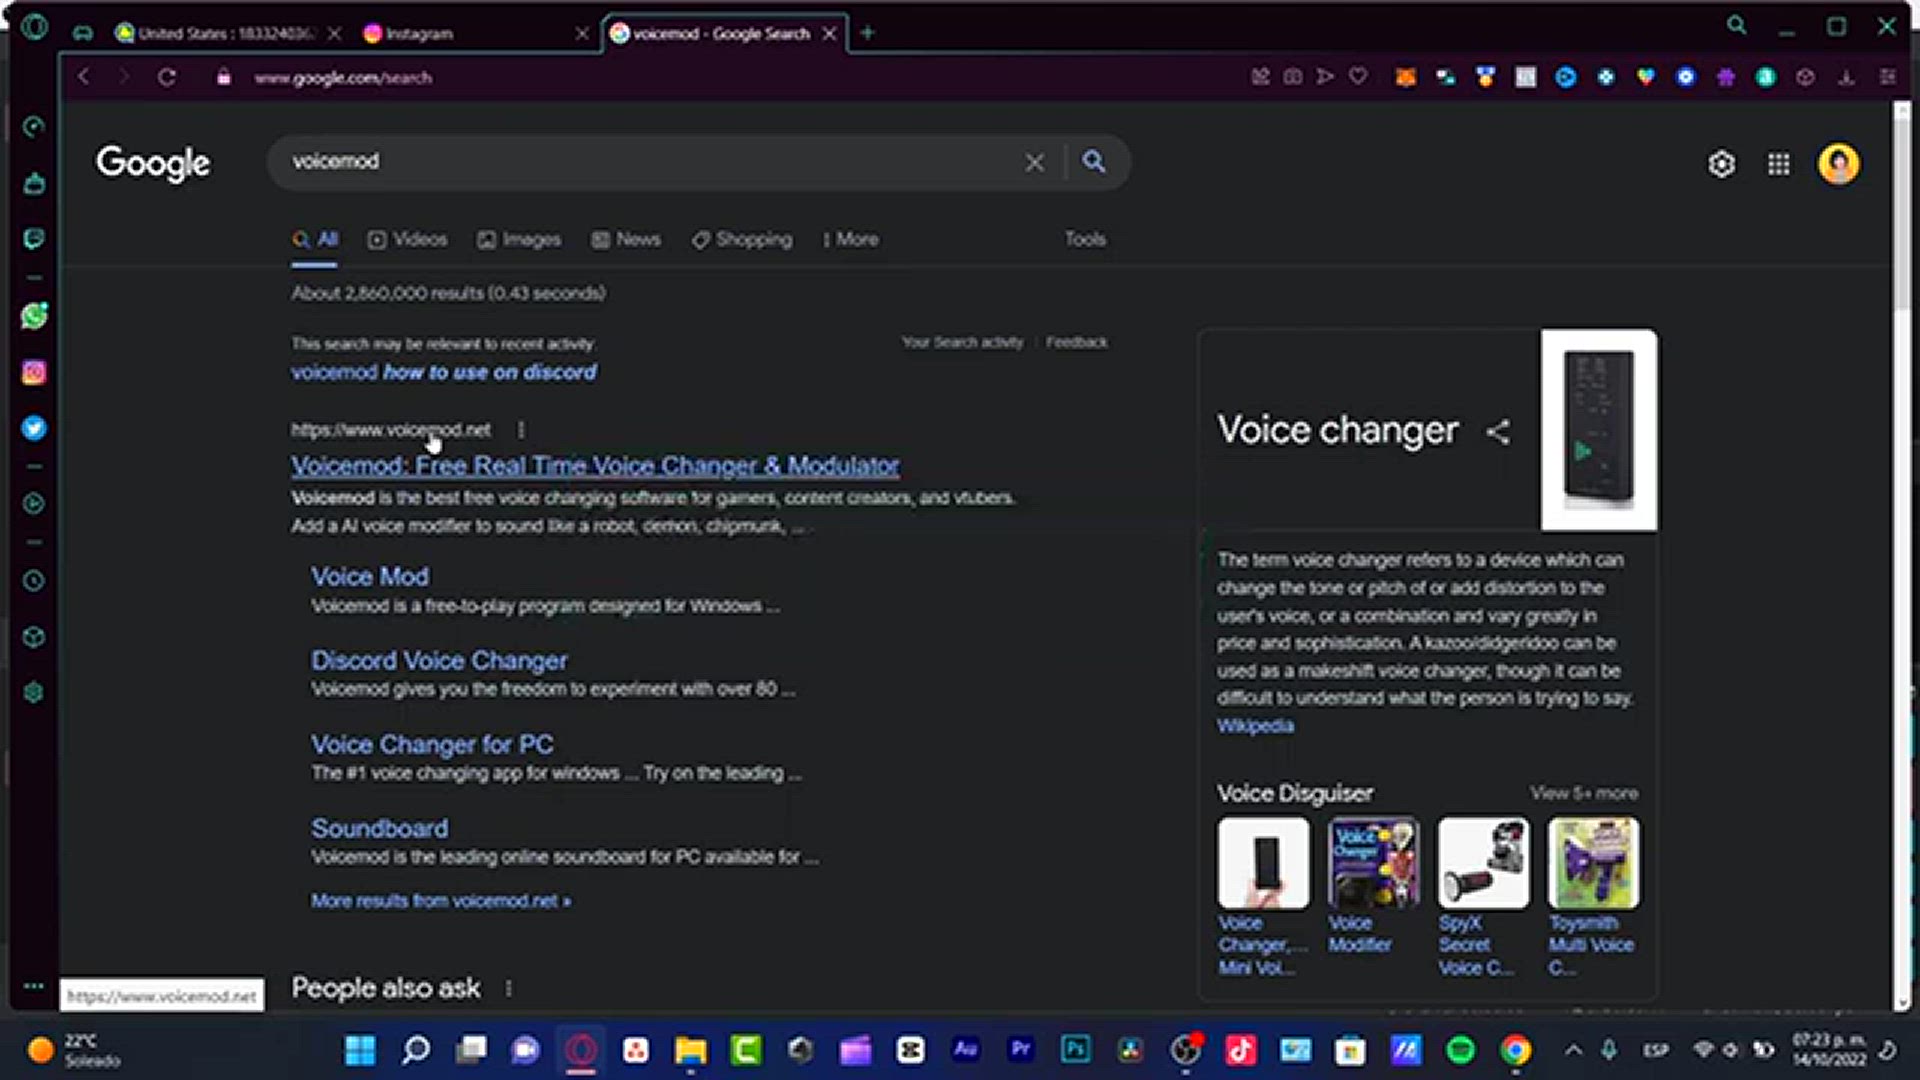Switch to the News results tab

626,240
